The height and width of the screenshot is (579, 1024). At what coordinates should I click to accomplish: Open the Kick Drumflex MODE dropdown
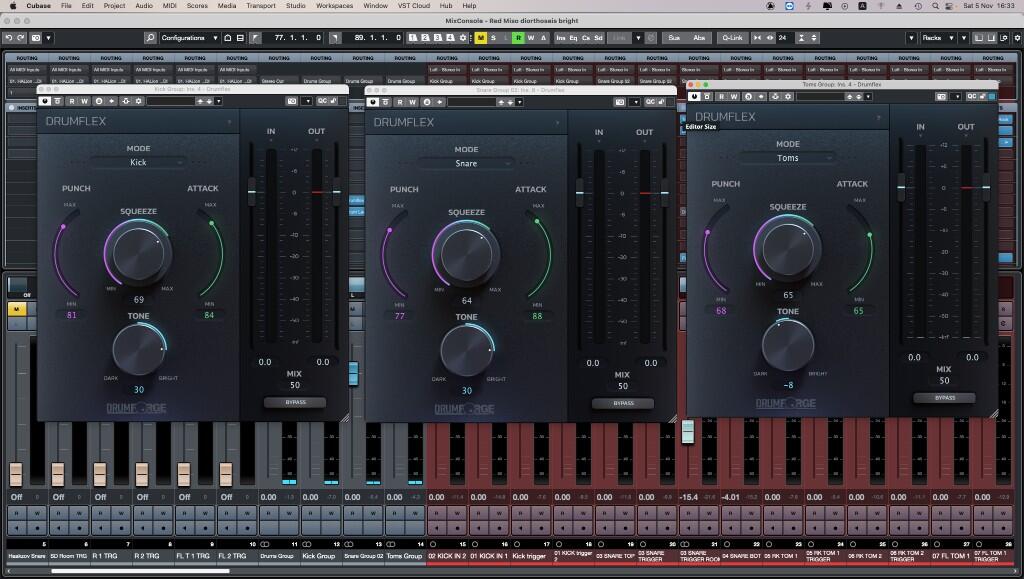point(138,162)
